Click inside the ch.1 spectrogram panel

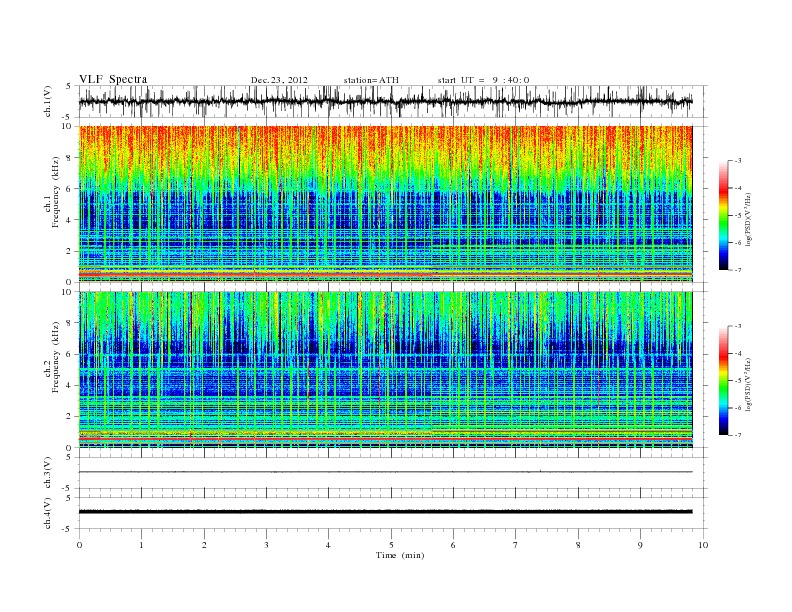386,204
